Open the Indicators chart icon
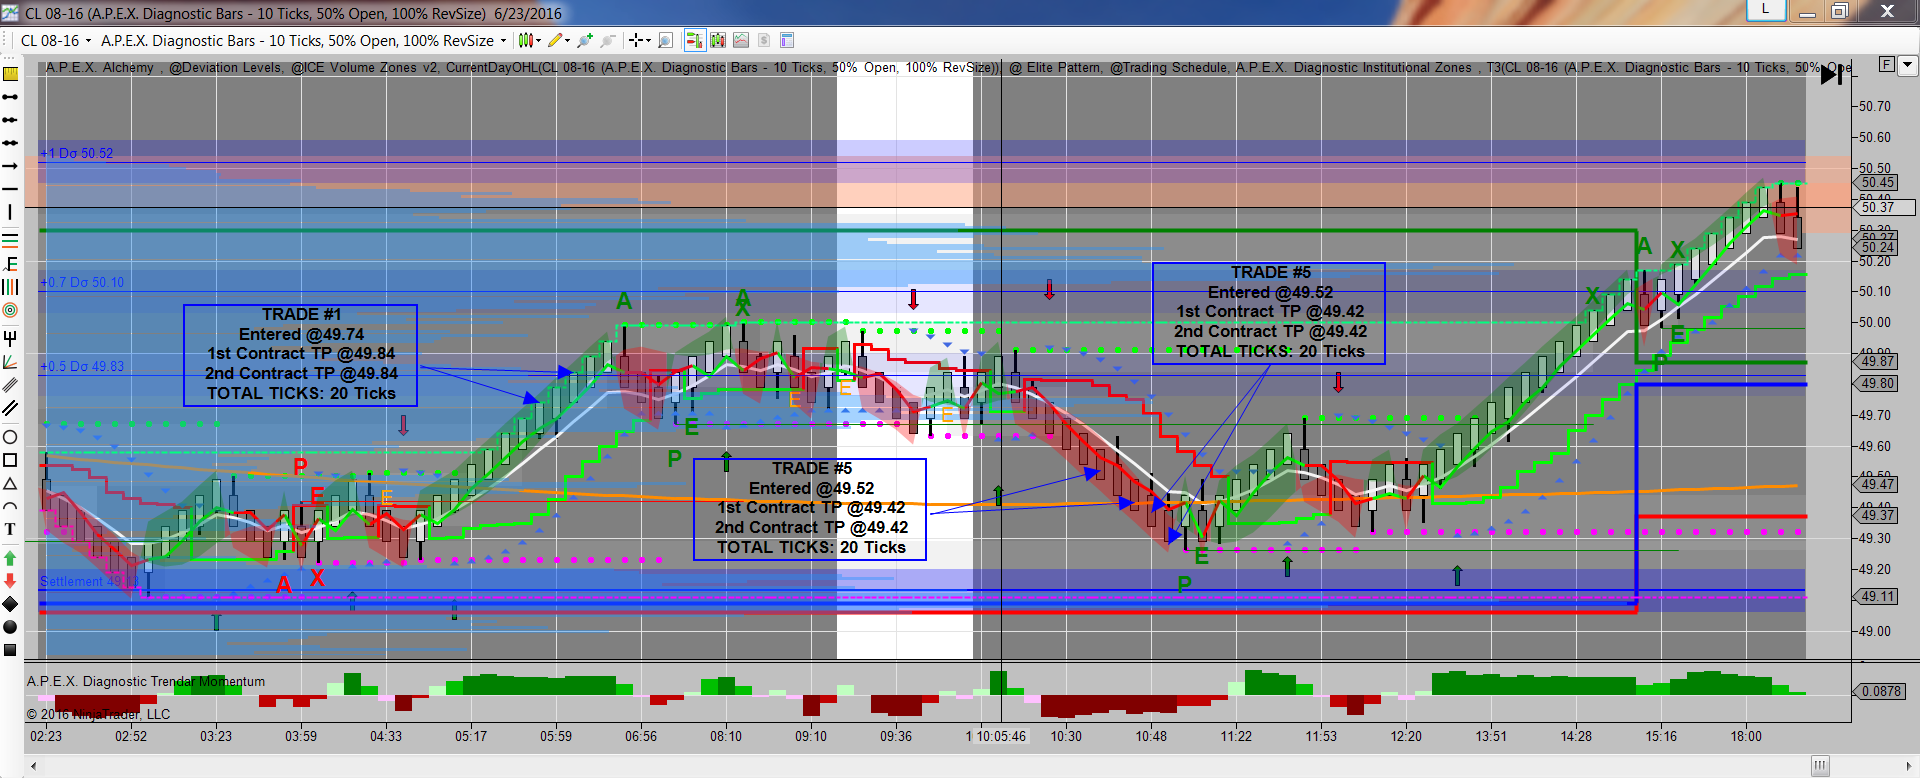This screenshot has width=1920, height=778. [741, 41]
